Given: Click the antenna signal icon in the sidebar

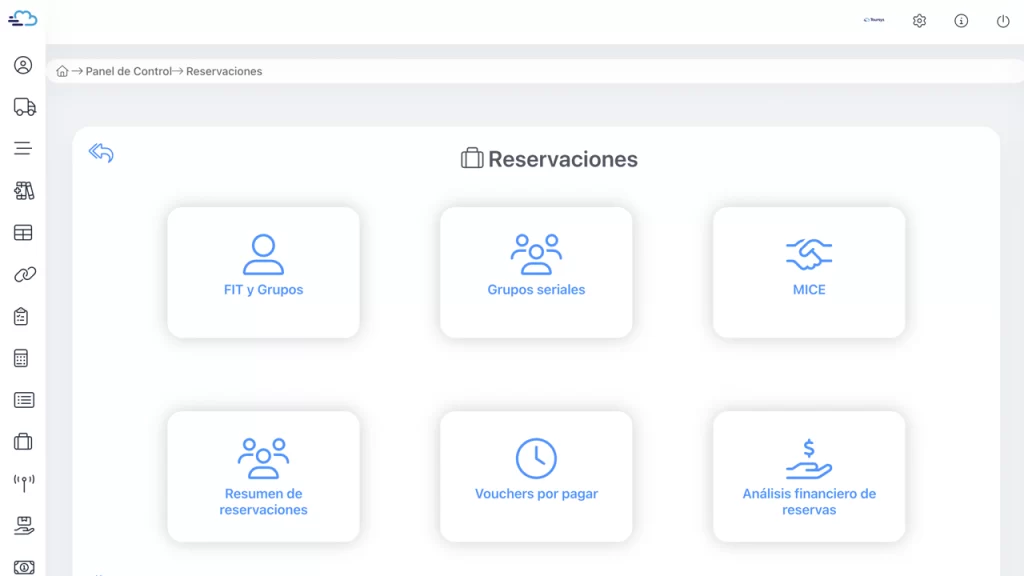Looking at the screenshot, I should [22, 481].
